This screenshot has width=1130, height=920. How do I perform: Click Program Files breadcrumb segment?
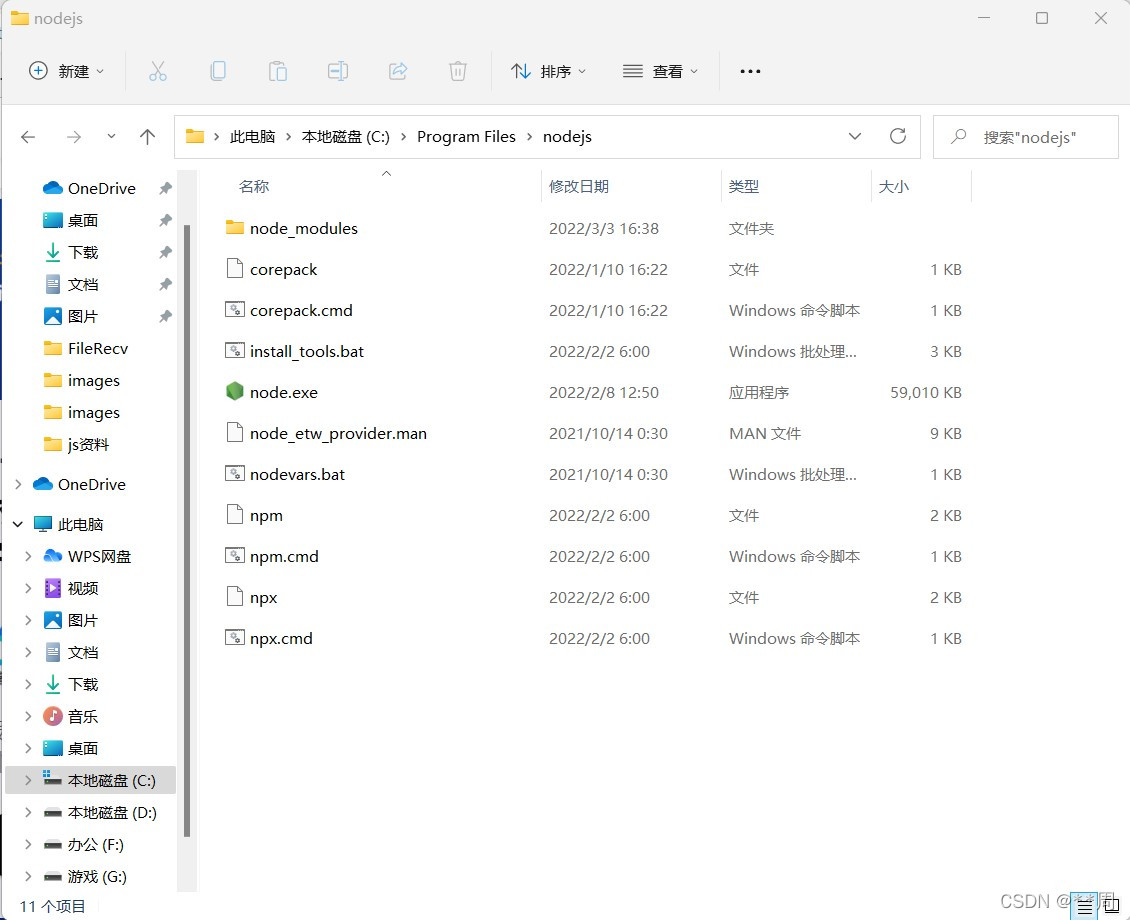(x=466, y=136)
